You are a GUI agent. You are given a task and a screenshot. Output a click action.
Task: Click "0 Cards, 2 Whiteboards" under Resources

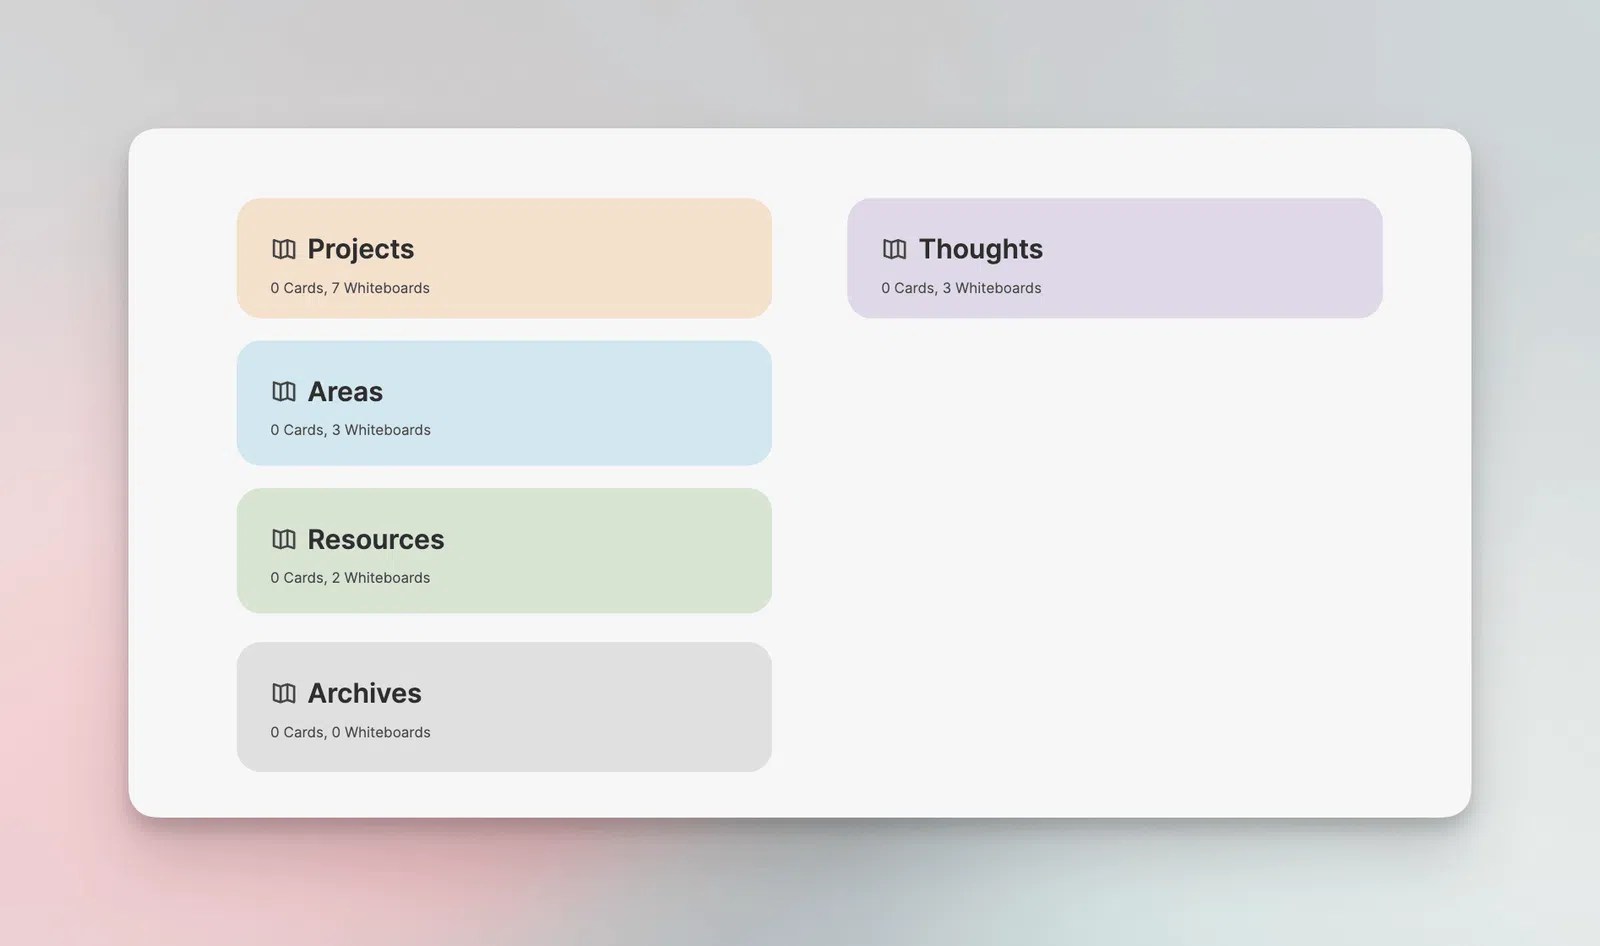[350, 578]
